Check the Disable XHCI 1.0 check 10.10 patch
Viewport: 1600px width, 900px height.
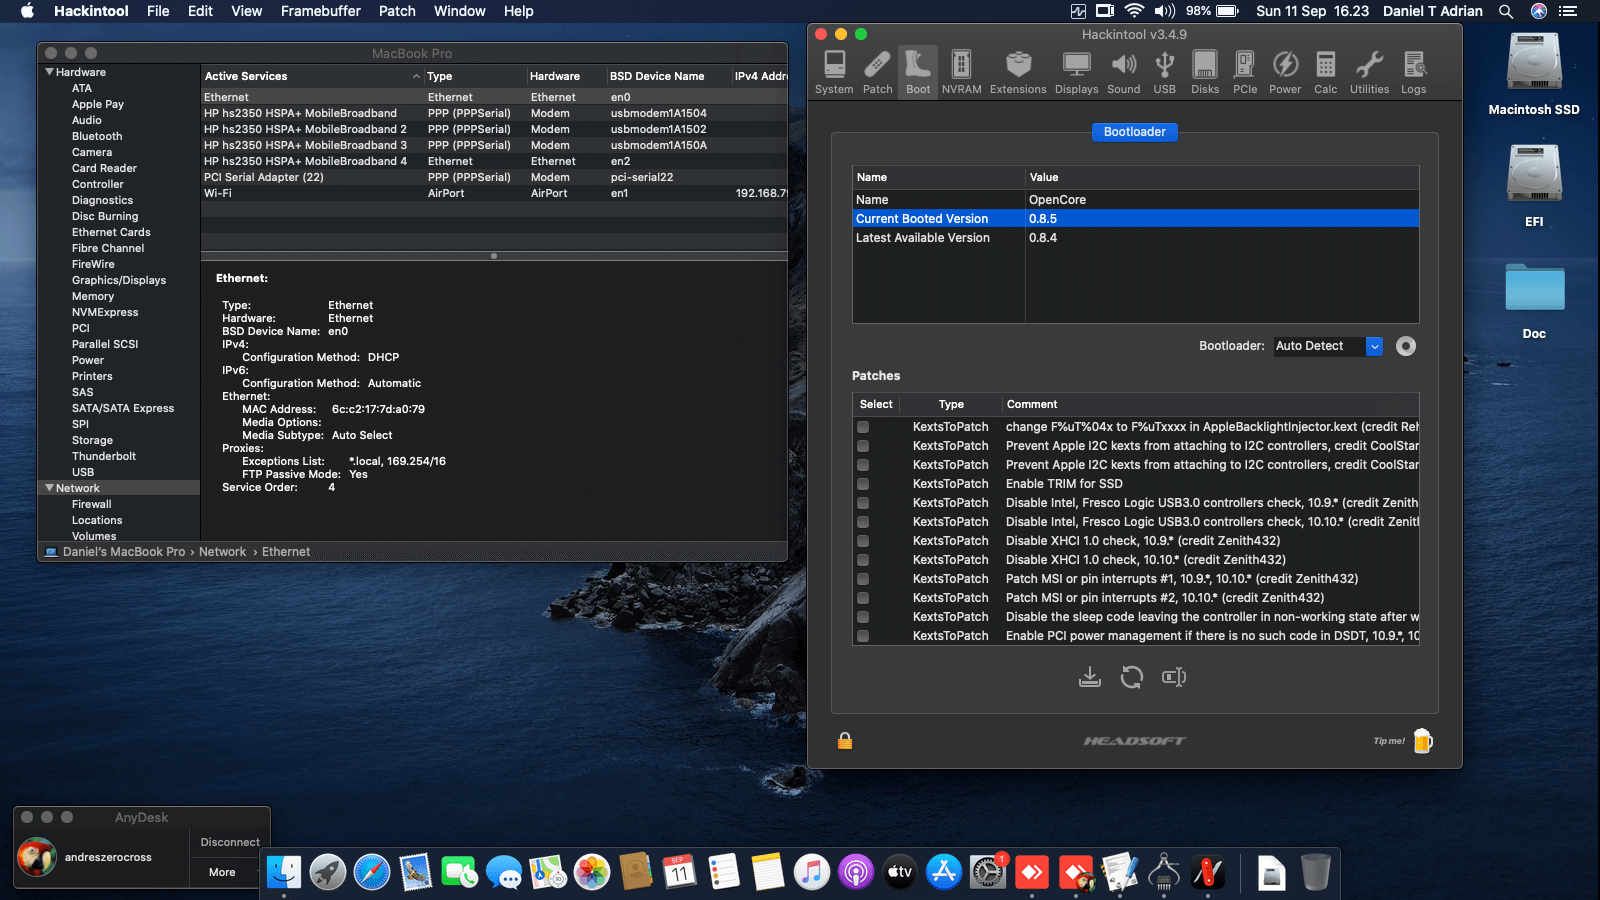point(863,560)
